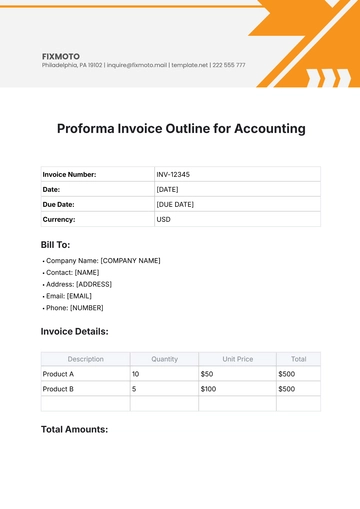This screenshot has width=360, height=509.
Task: Click the company address and contact line
Action: tap(143, 65)
